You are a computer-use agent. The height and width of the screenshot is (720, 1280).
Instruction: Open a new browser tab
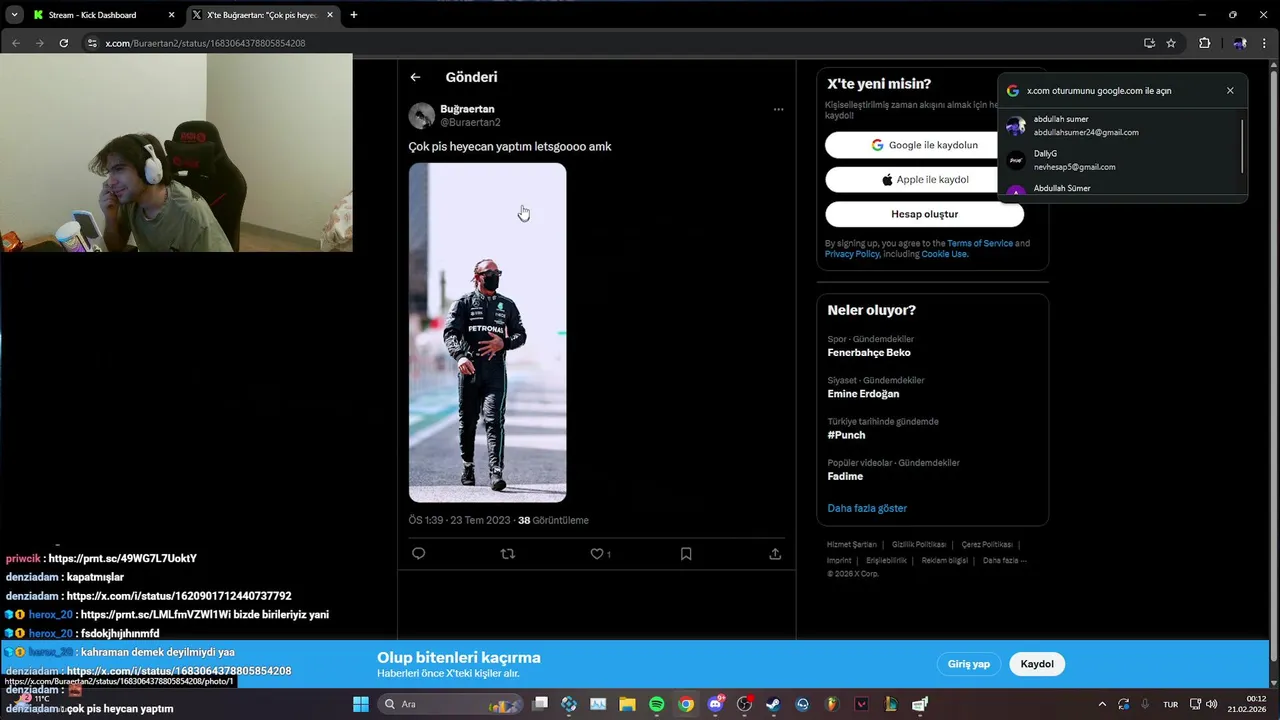354,15
